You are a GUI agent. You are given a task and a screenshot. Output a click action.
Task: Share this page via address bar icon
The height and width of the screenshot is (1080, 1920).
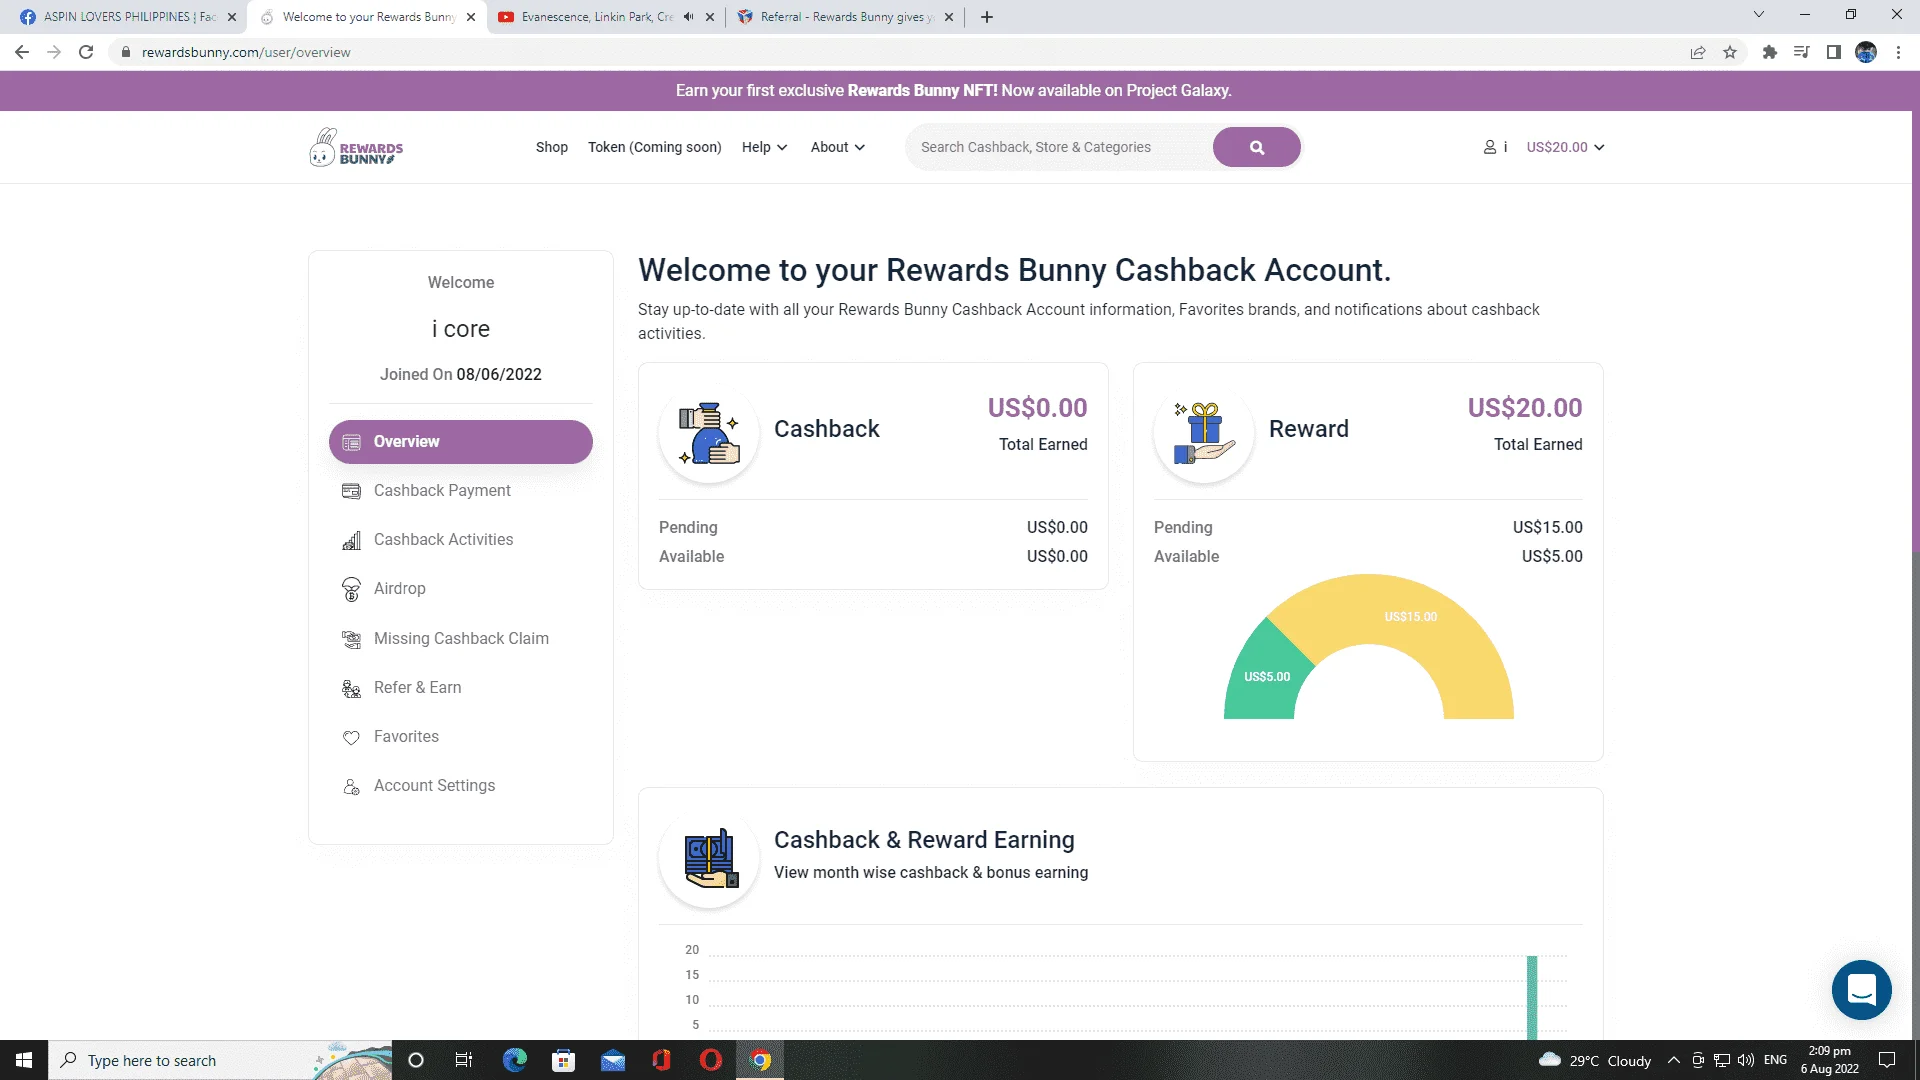[x=1698, y=52]
